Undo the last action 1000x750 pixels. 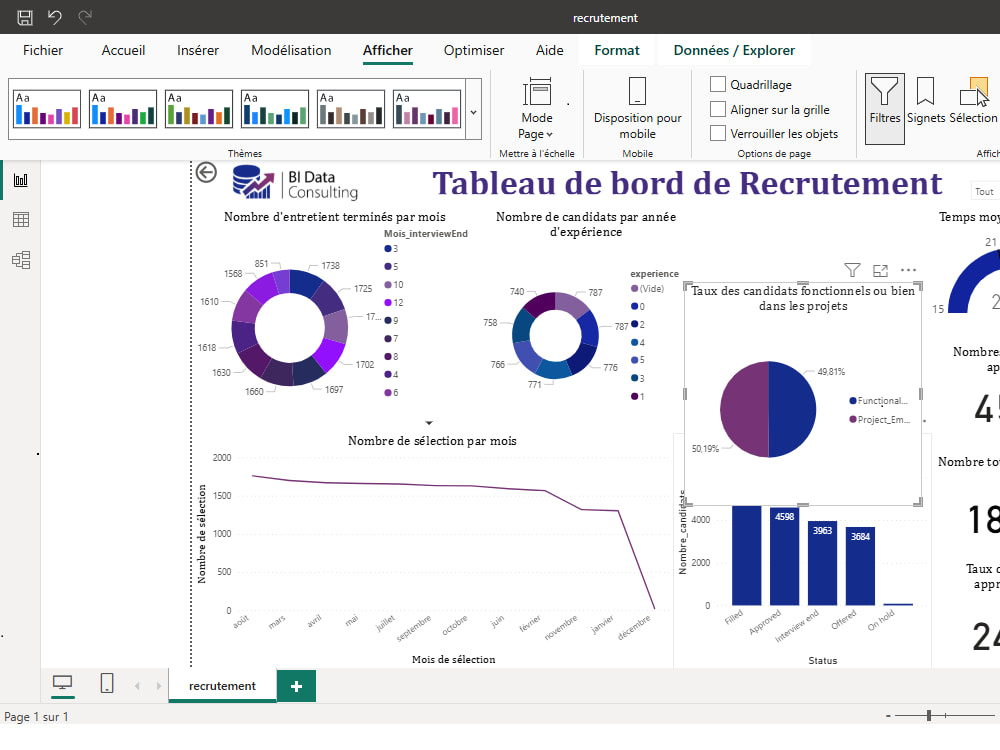(x=55, y=17)
